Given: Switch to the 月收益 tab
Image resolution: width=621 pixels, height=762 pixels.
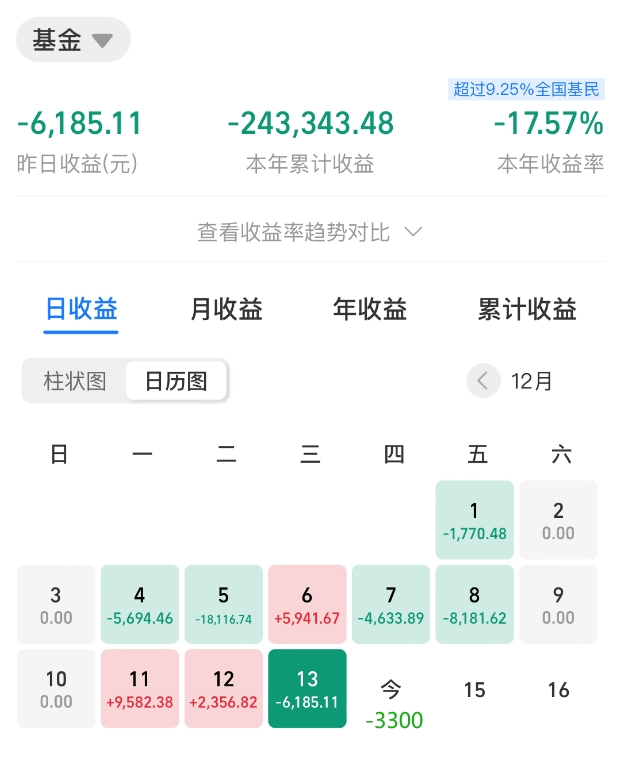Looking at the screenshot, I should [x=226, y=309].
